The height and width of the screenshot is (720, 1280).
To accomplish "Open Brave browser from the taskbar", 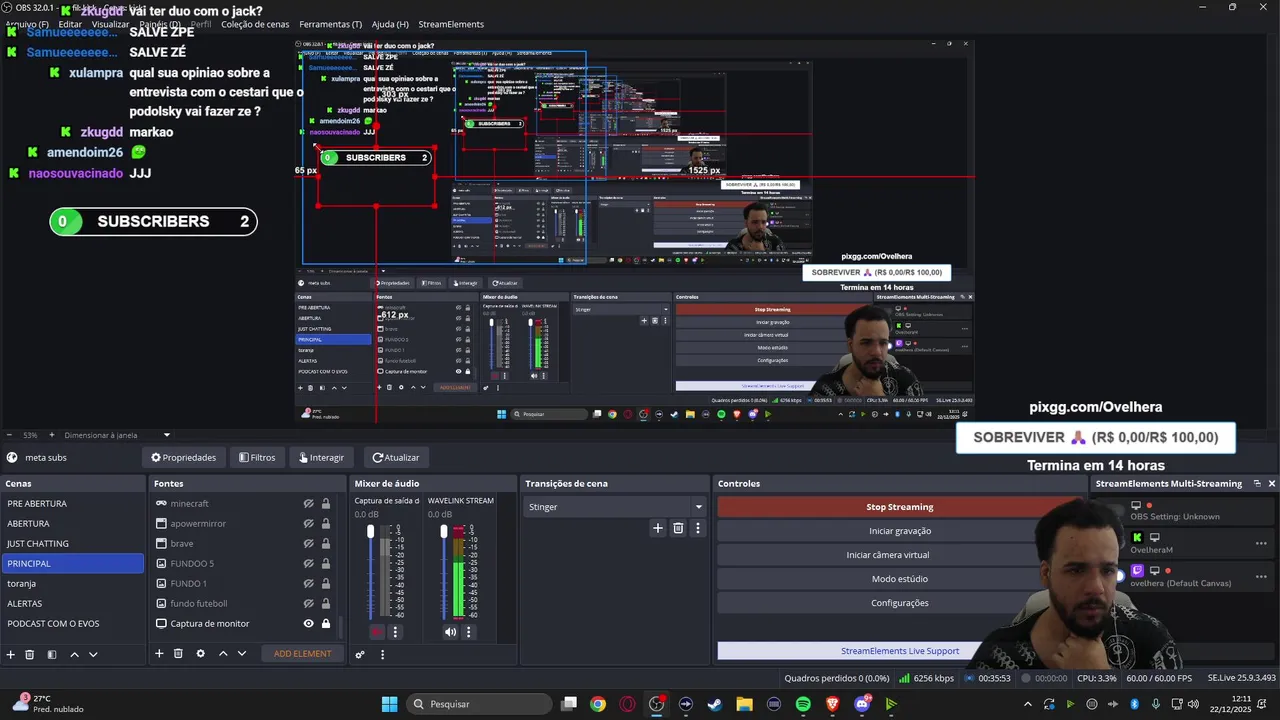I will tap(832, 704).
